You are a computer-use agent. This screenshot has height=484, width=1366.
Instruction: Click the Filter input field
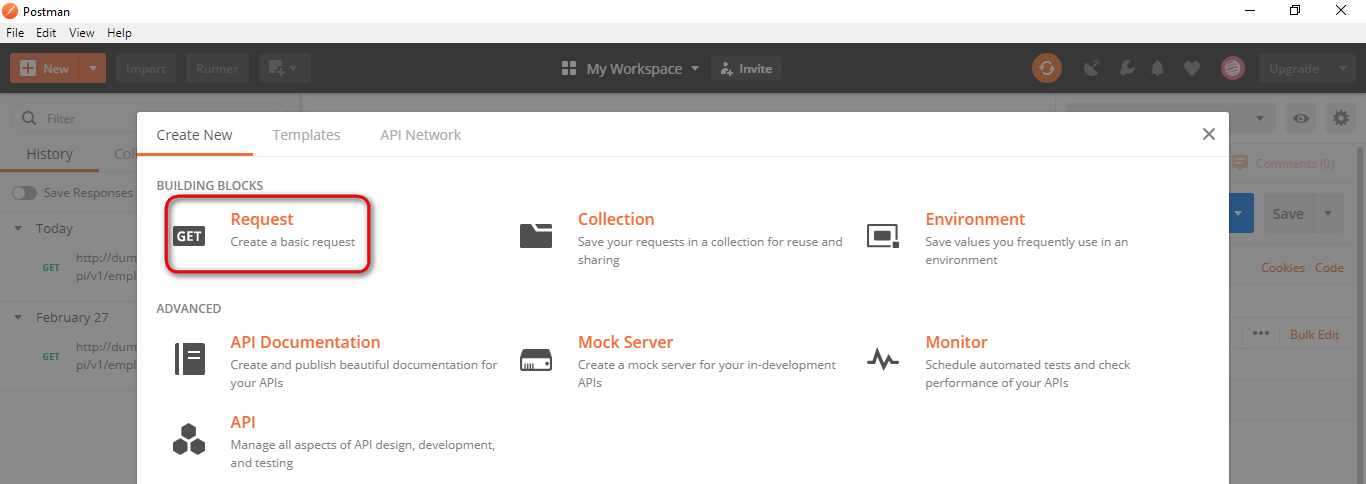point(147,118)
